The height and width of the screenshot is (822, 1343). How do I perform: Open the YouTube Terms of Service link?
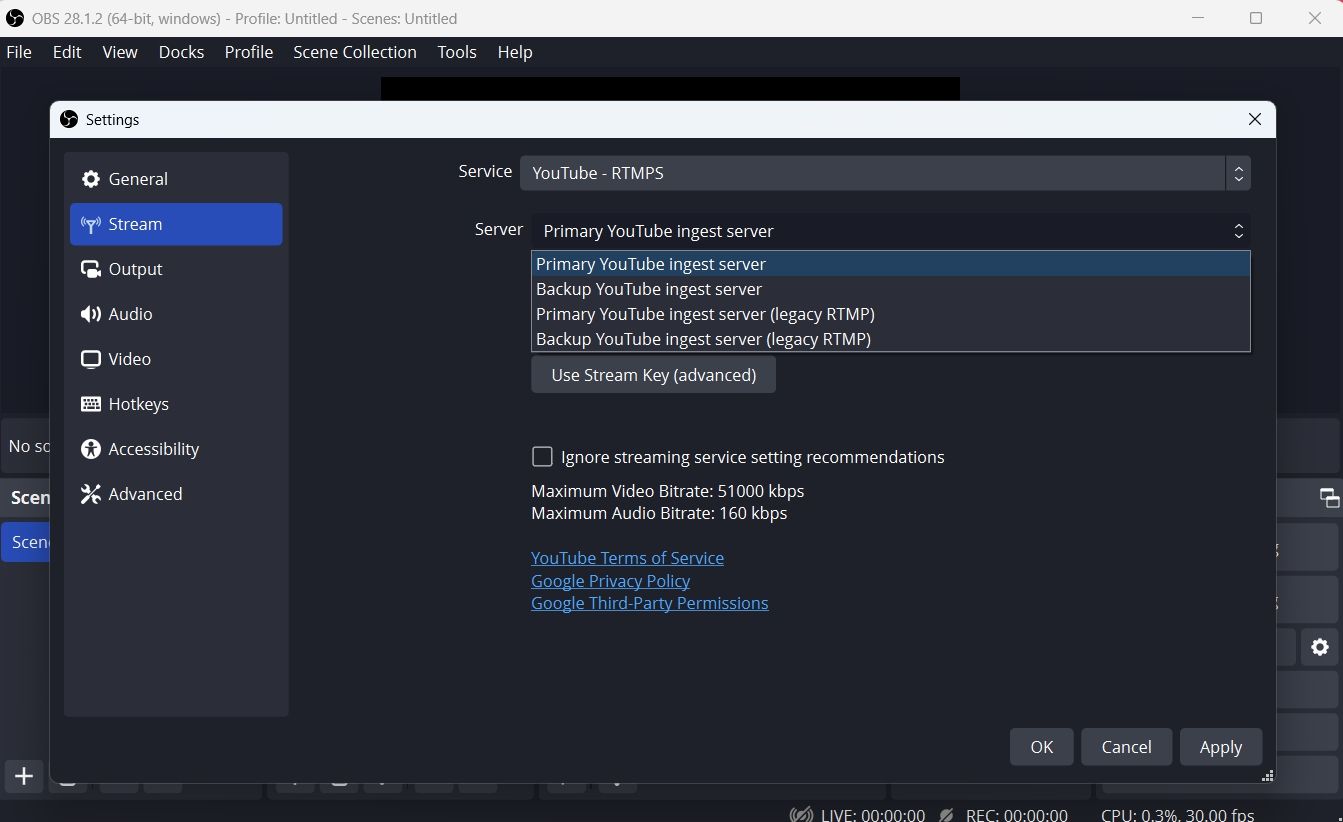tap(627, 558)
